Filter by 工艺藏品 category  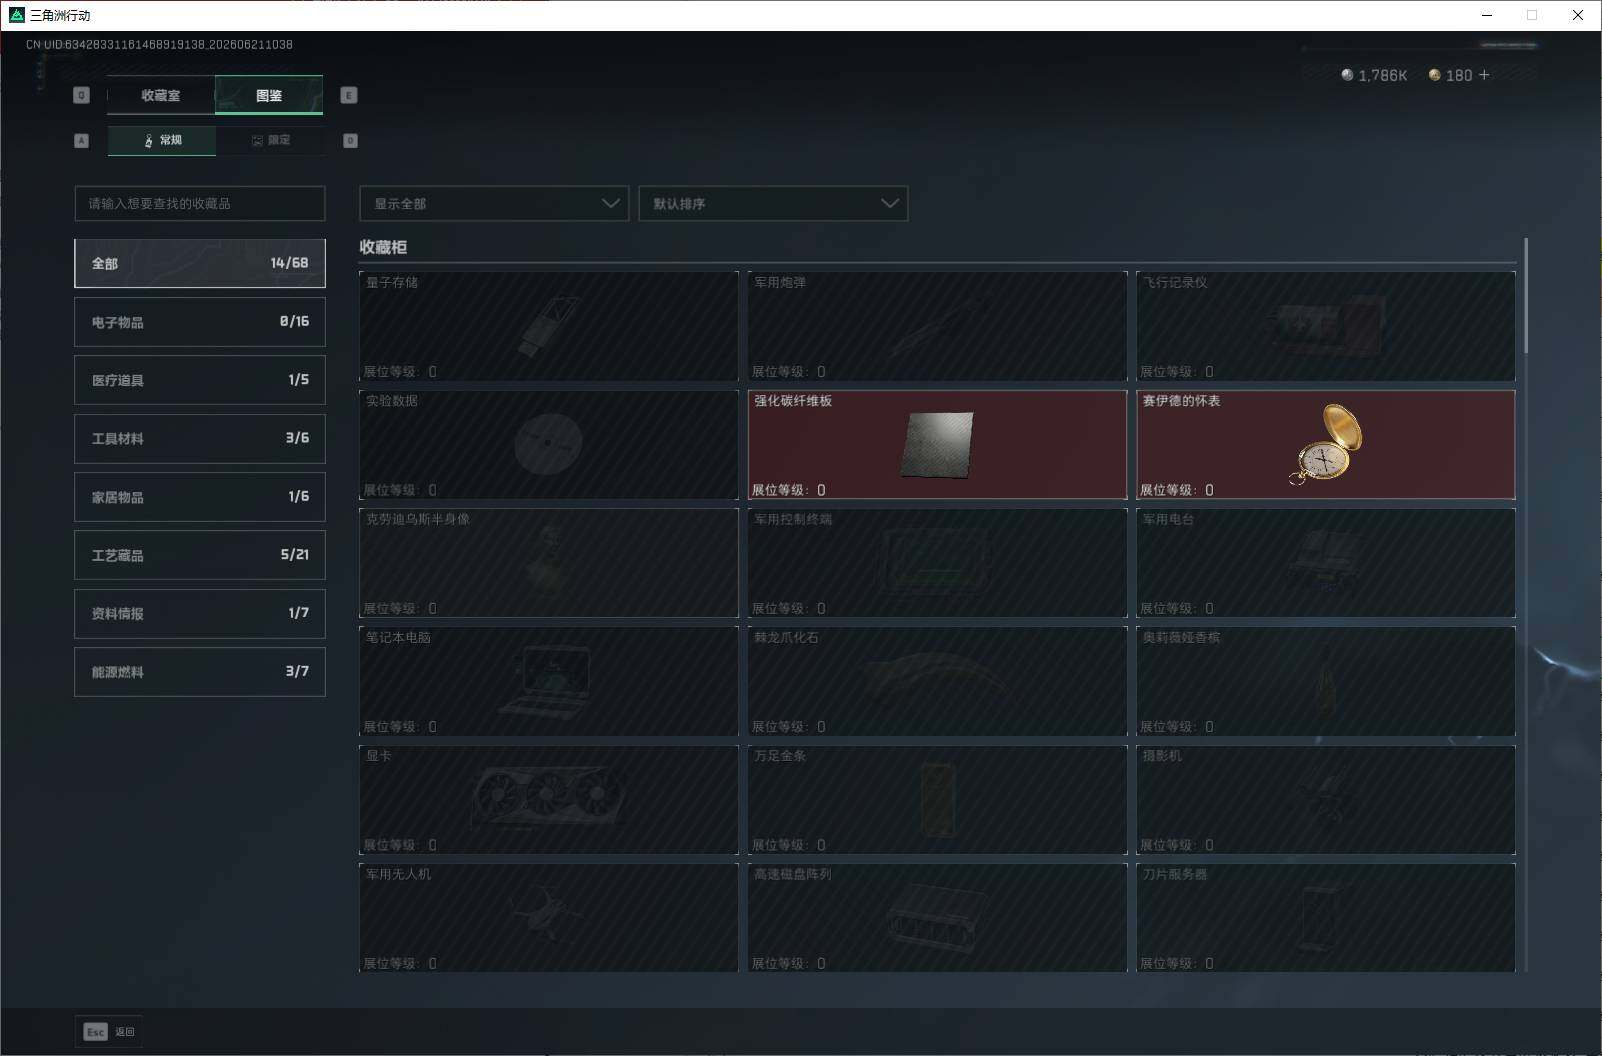tap(200, 555)
